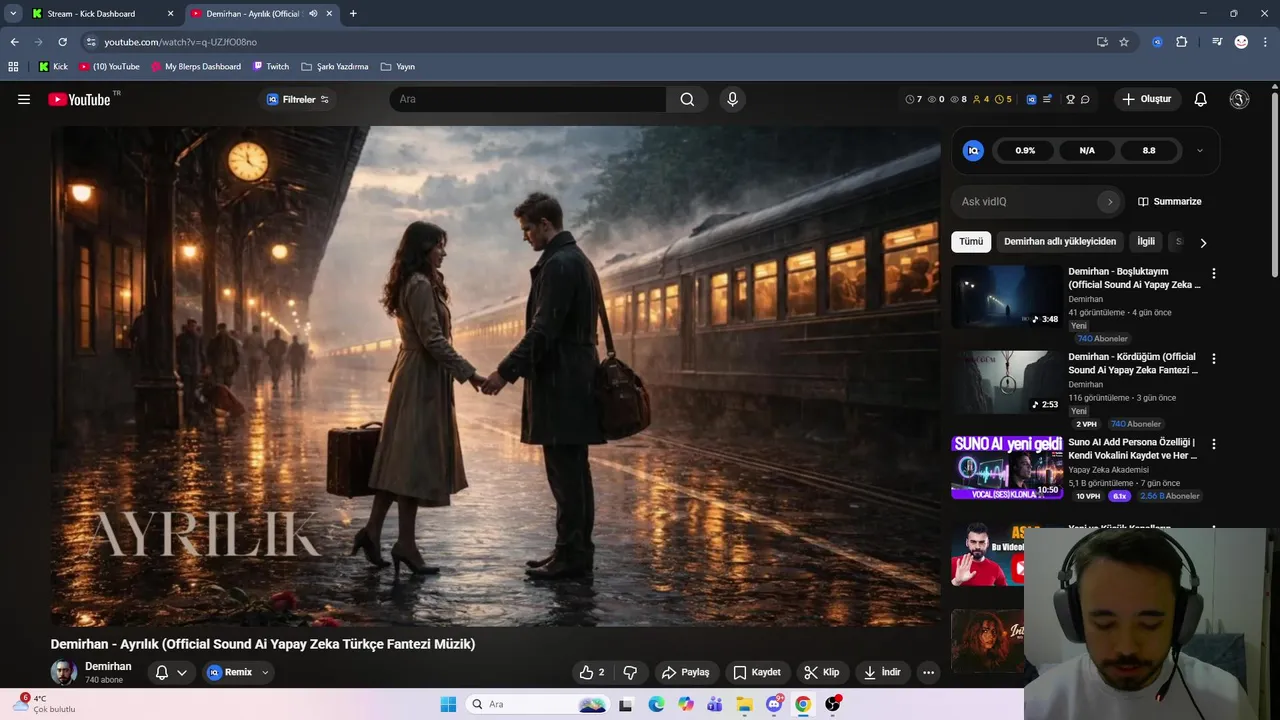Open vidIQ list icon in header bar
The height and width of the screenshot is (720, 1280).
(x=1047, y=99)
